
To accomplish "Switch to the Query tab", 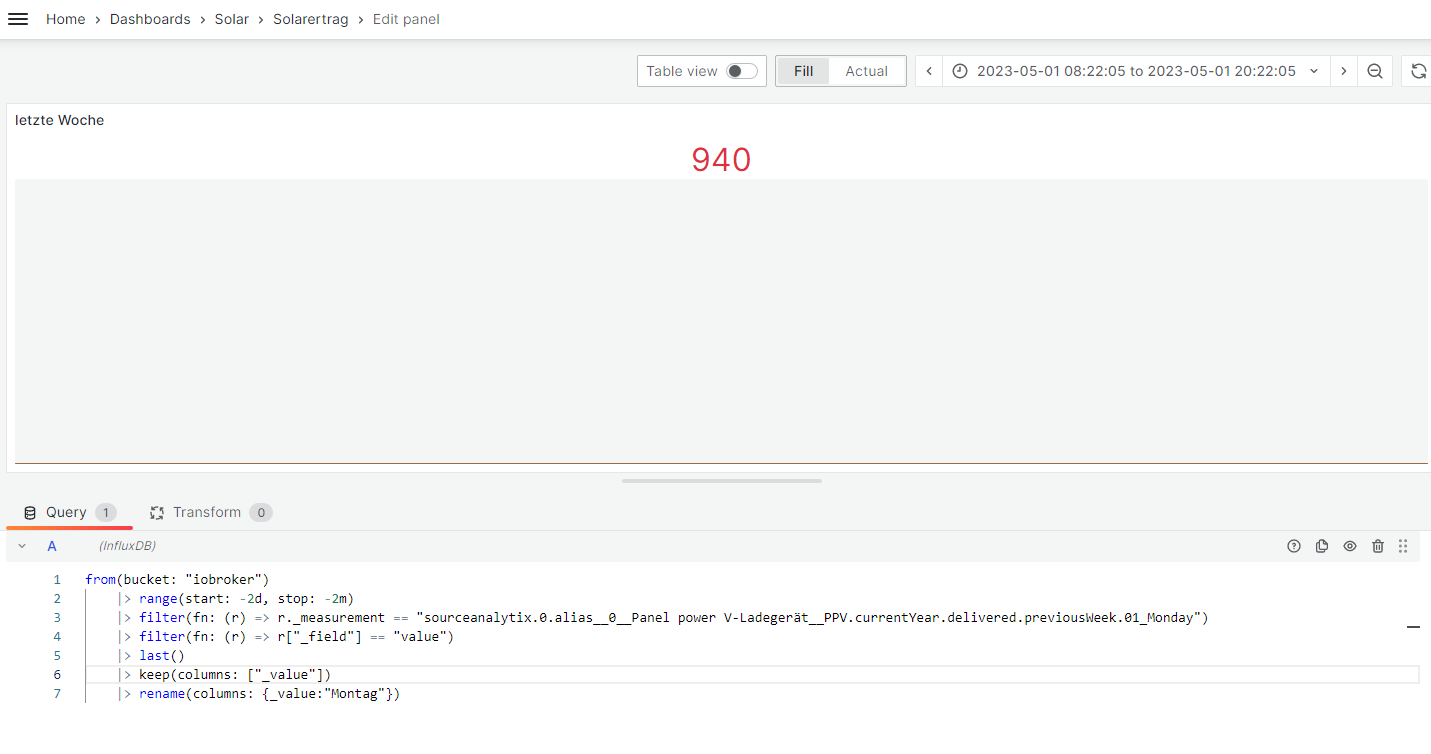I will tap(69, 512).
